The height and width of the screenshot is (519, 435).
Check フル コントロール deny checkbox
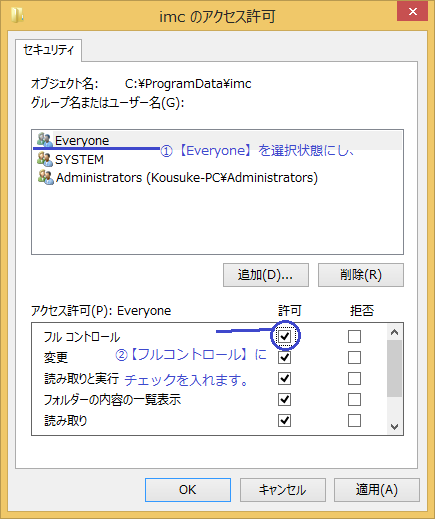[354, 336]
